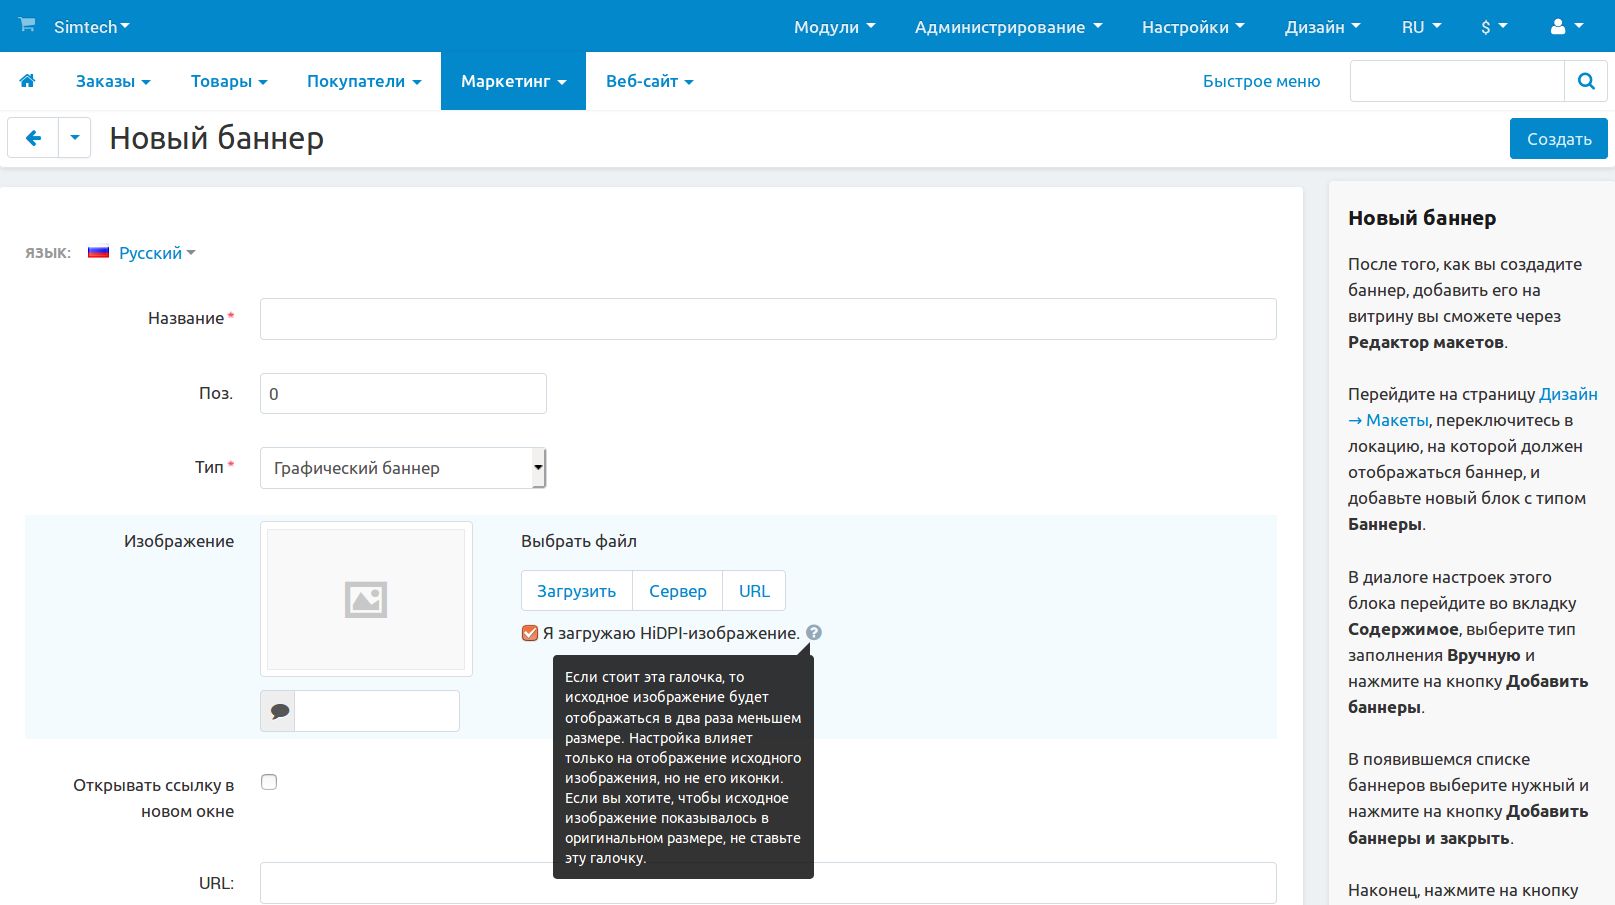1615x905 pixels.
Task: Open the Товары menu
Action: click(x=229, y=81)
